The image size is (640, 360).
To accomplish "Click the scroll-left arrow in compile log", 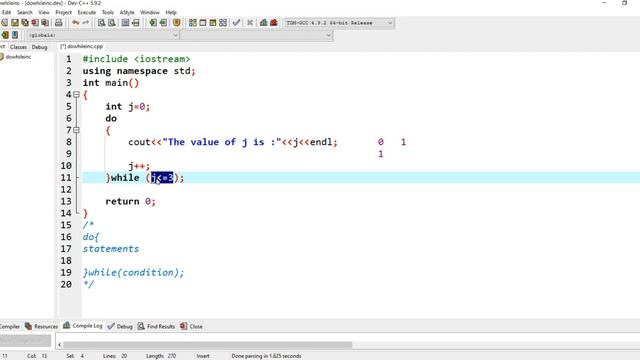I will pyautogui.click(x=60, y=345).
